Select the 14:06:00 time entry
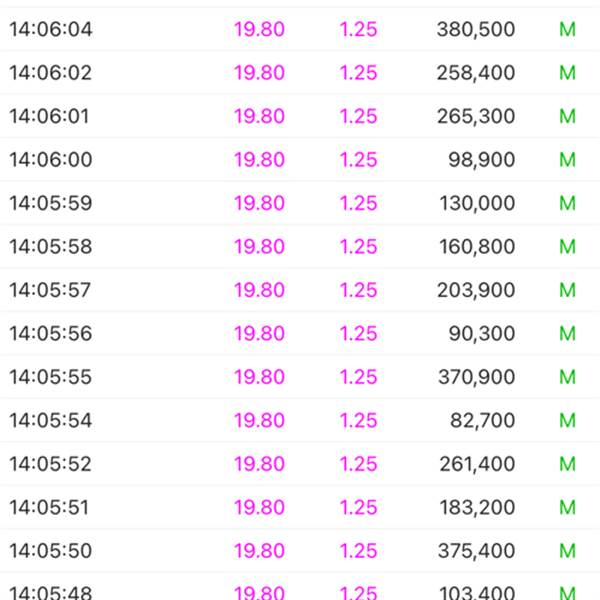600x600 pixels. click(x=51, y=160)
